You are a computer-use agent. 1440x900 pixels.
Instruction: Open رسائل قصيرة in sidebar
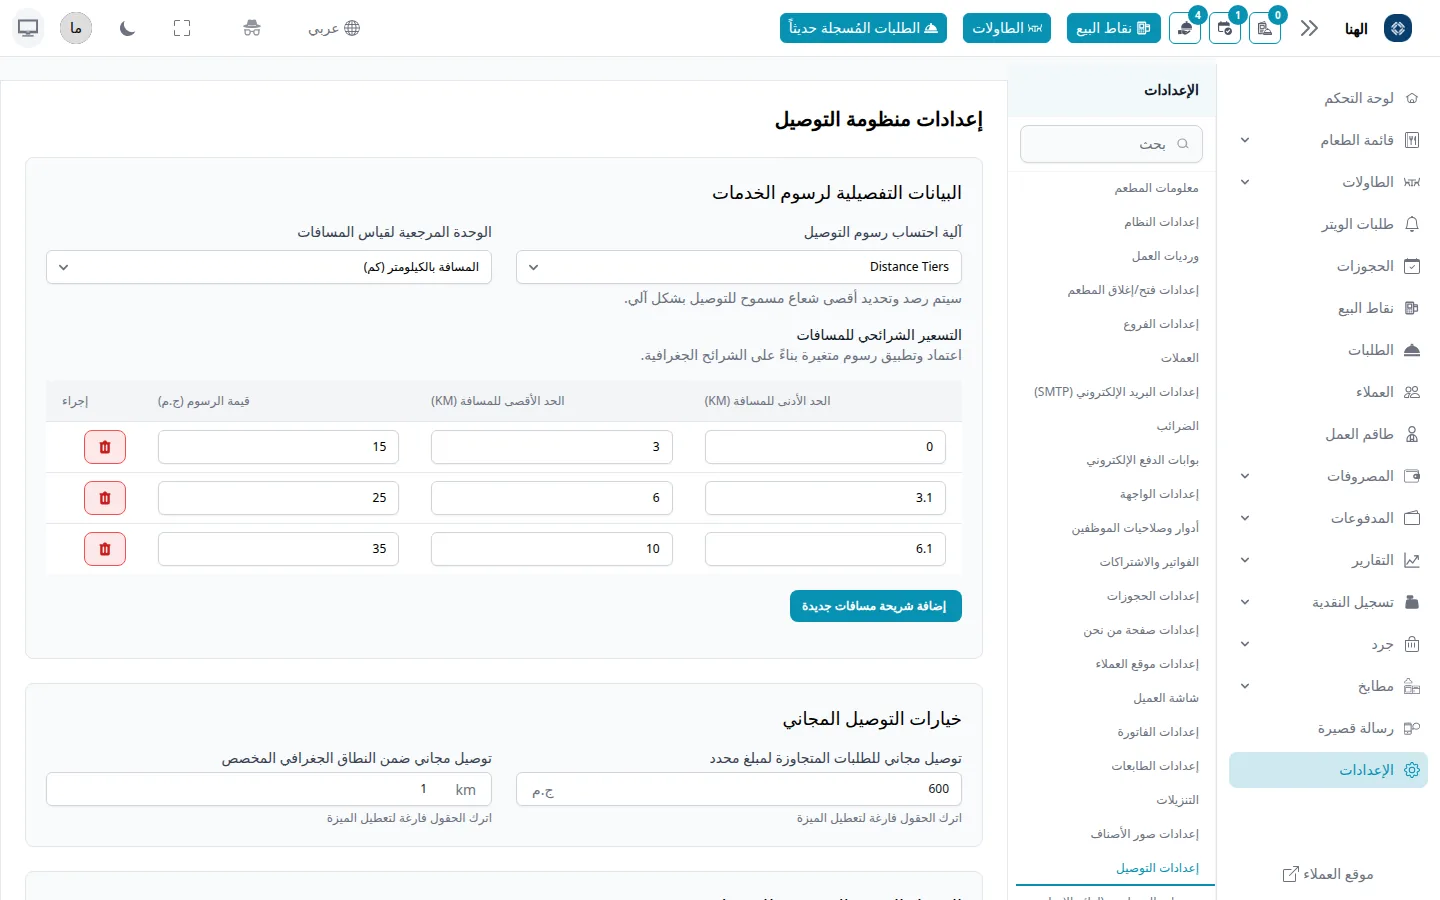click(1329, 728)
